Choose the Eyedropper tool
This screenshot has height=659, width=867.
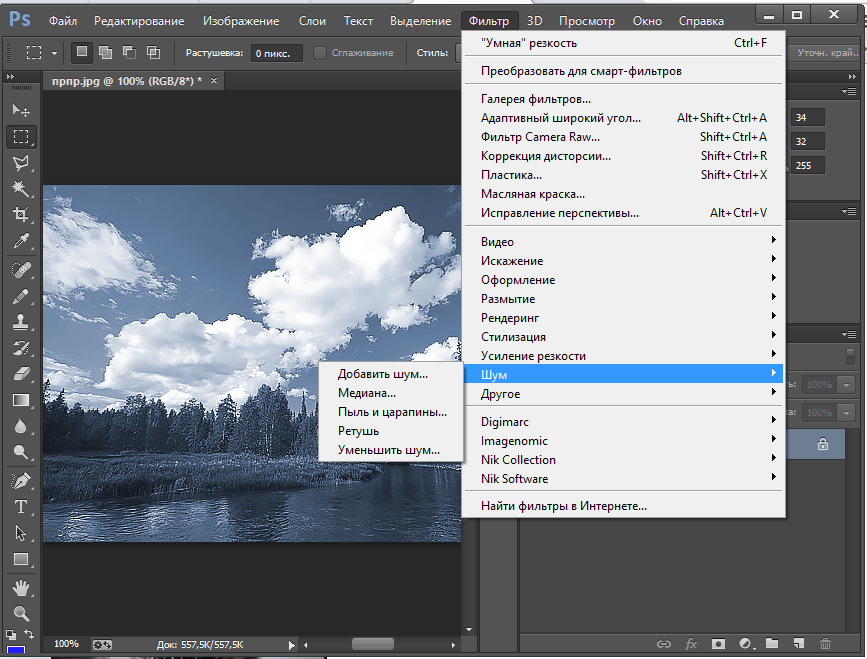pos(20,241)
